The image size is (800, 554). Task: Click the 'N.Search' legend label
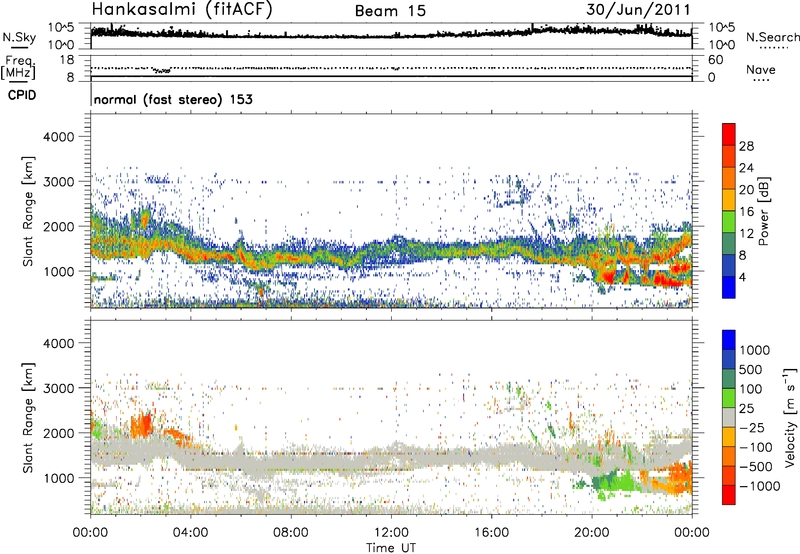click(773, 37)
